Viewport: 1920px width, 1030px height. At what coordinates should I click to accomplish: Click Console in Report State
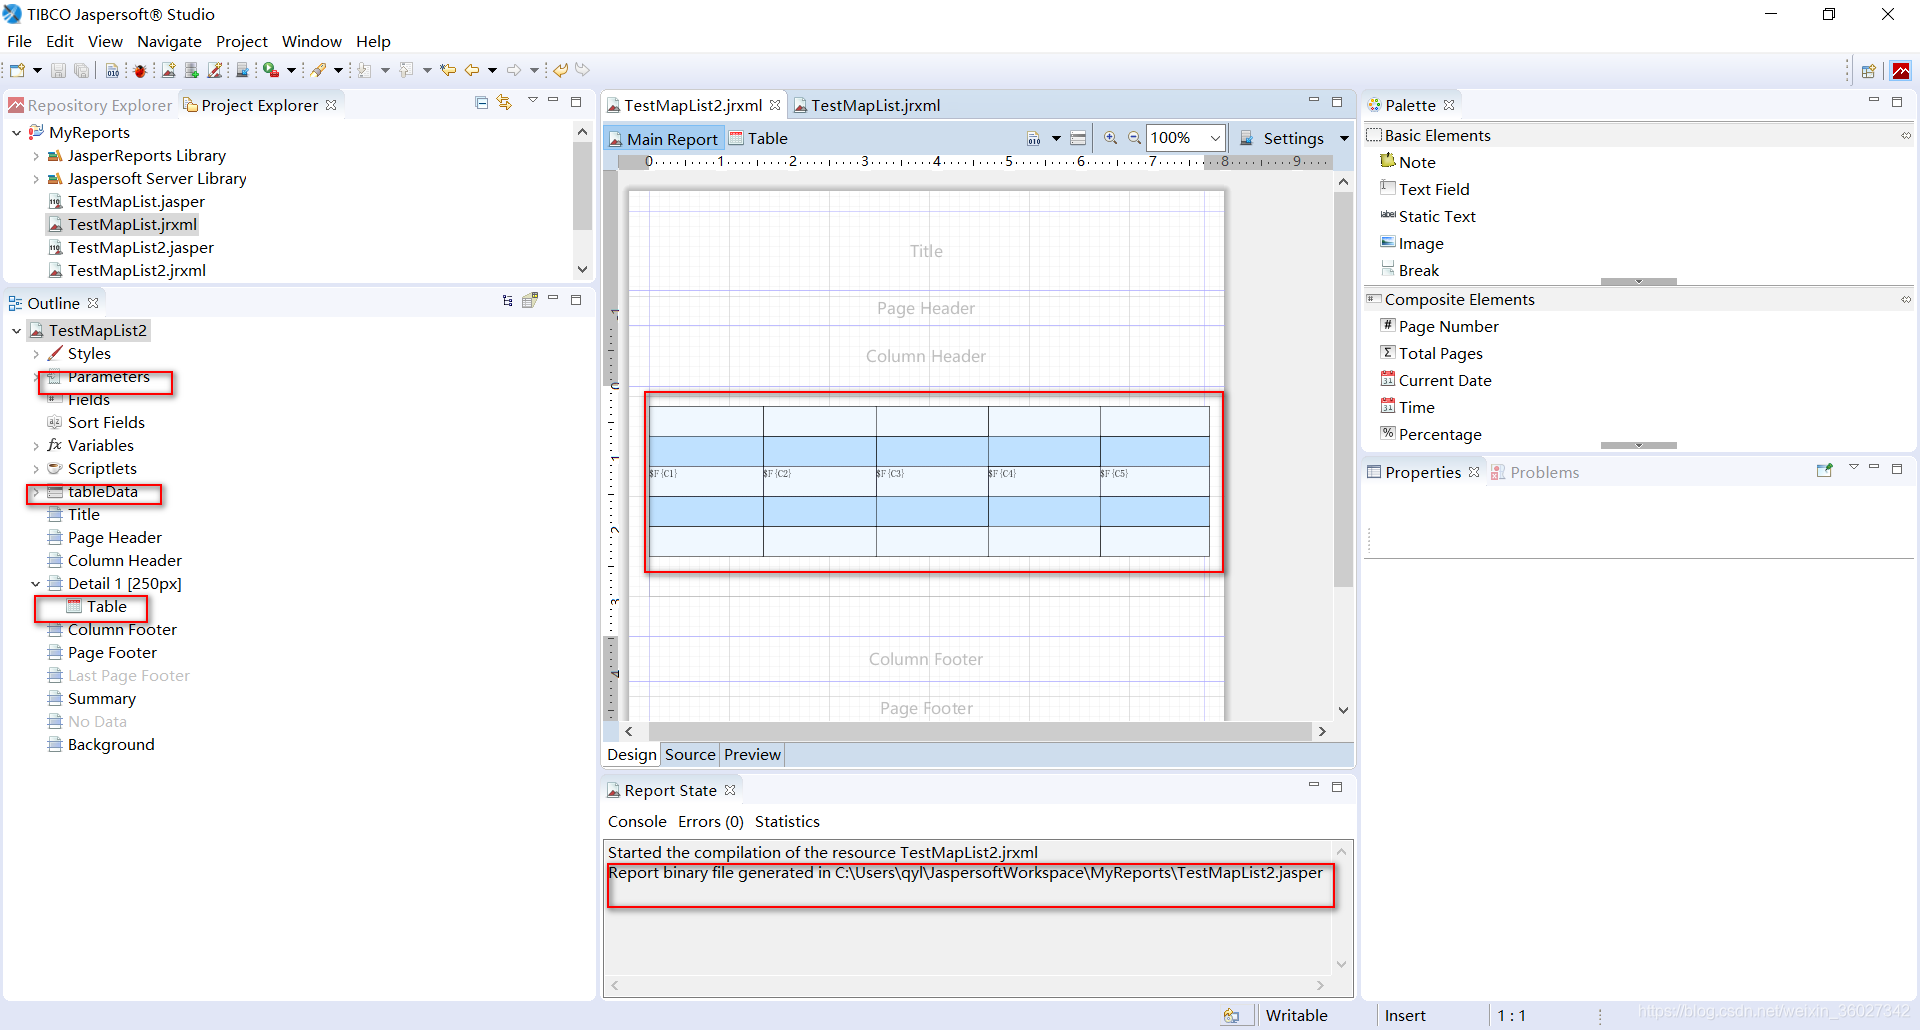(x=637, y=821)
